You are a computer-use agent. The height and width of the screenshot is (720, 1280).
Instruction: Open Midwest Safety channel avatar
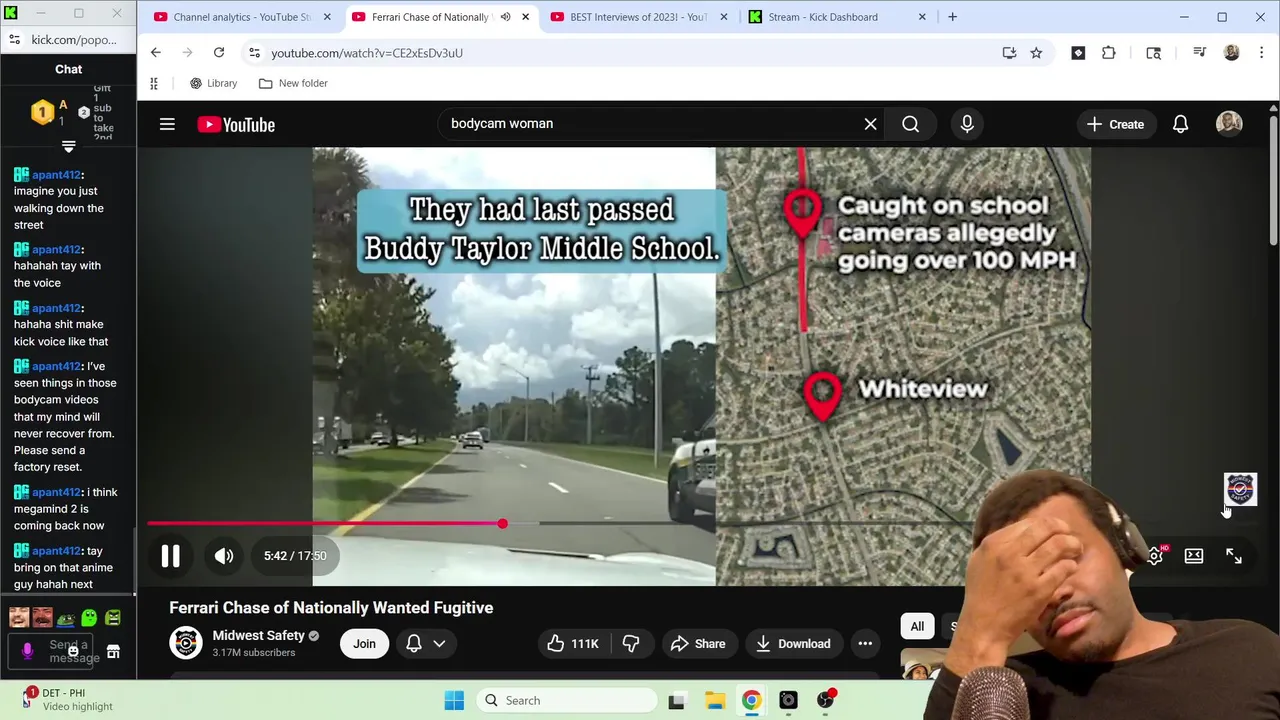pos(186,643)
